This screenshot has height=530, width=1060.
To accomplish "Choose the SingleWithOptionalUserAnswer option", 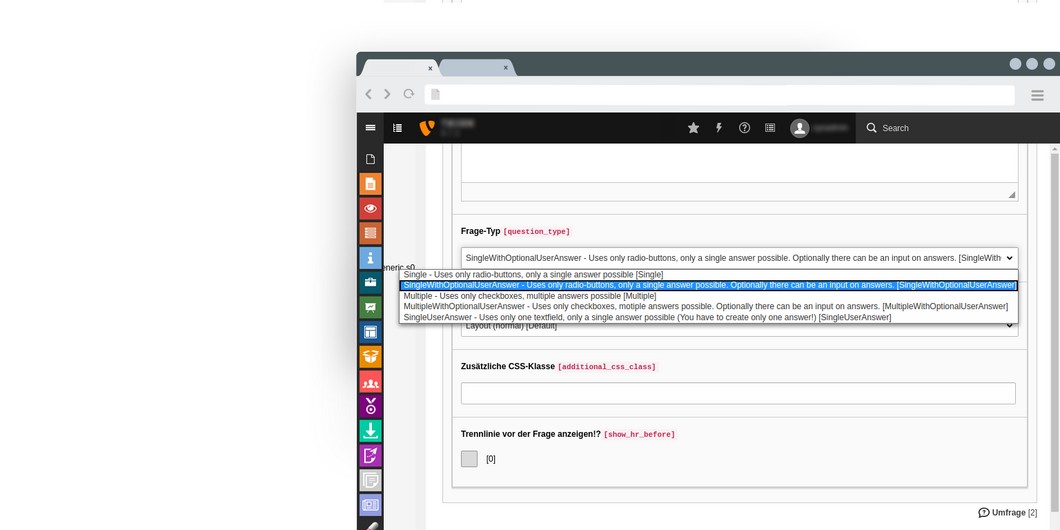I will pos(708,285).
